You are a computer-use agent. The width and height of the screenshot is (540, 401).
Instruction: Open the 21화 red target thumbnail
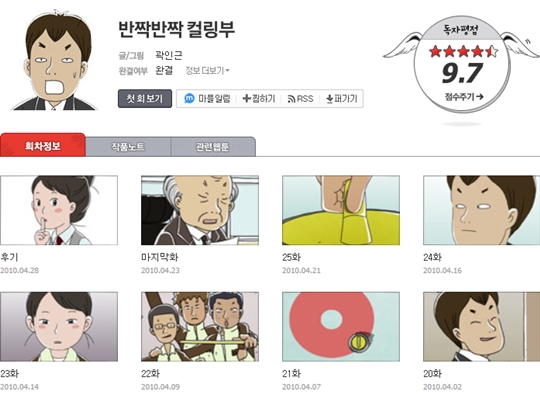pyautogui.click(x=341, y=327)
